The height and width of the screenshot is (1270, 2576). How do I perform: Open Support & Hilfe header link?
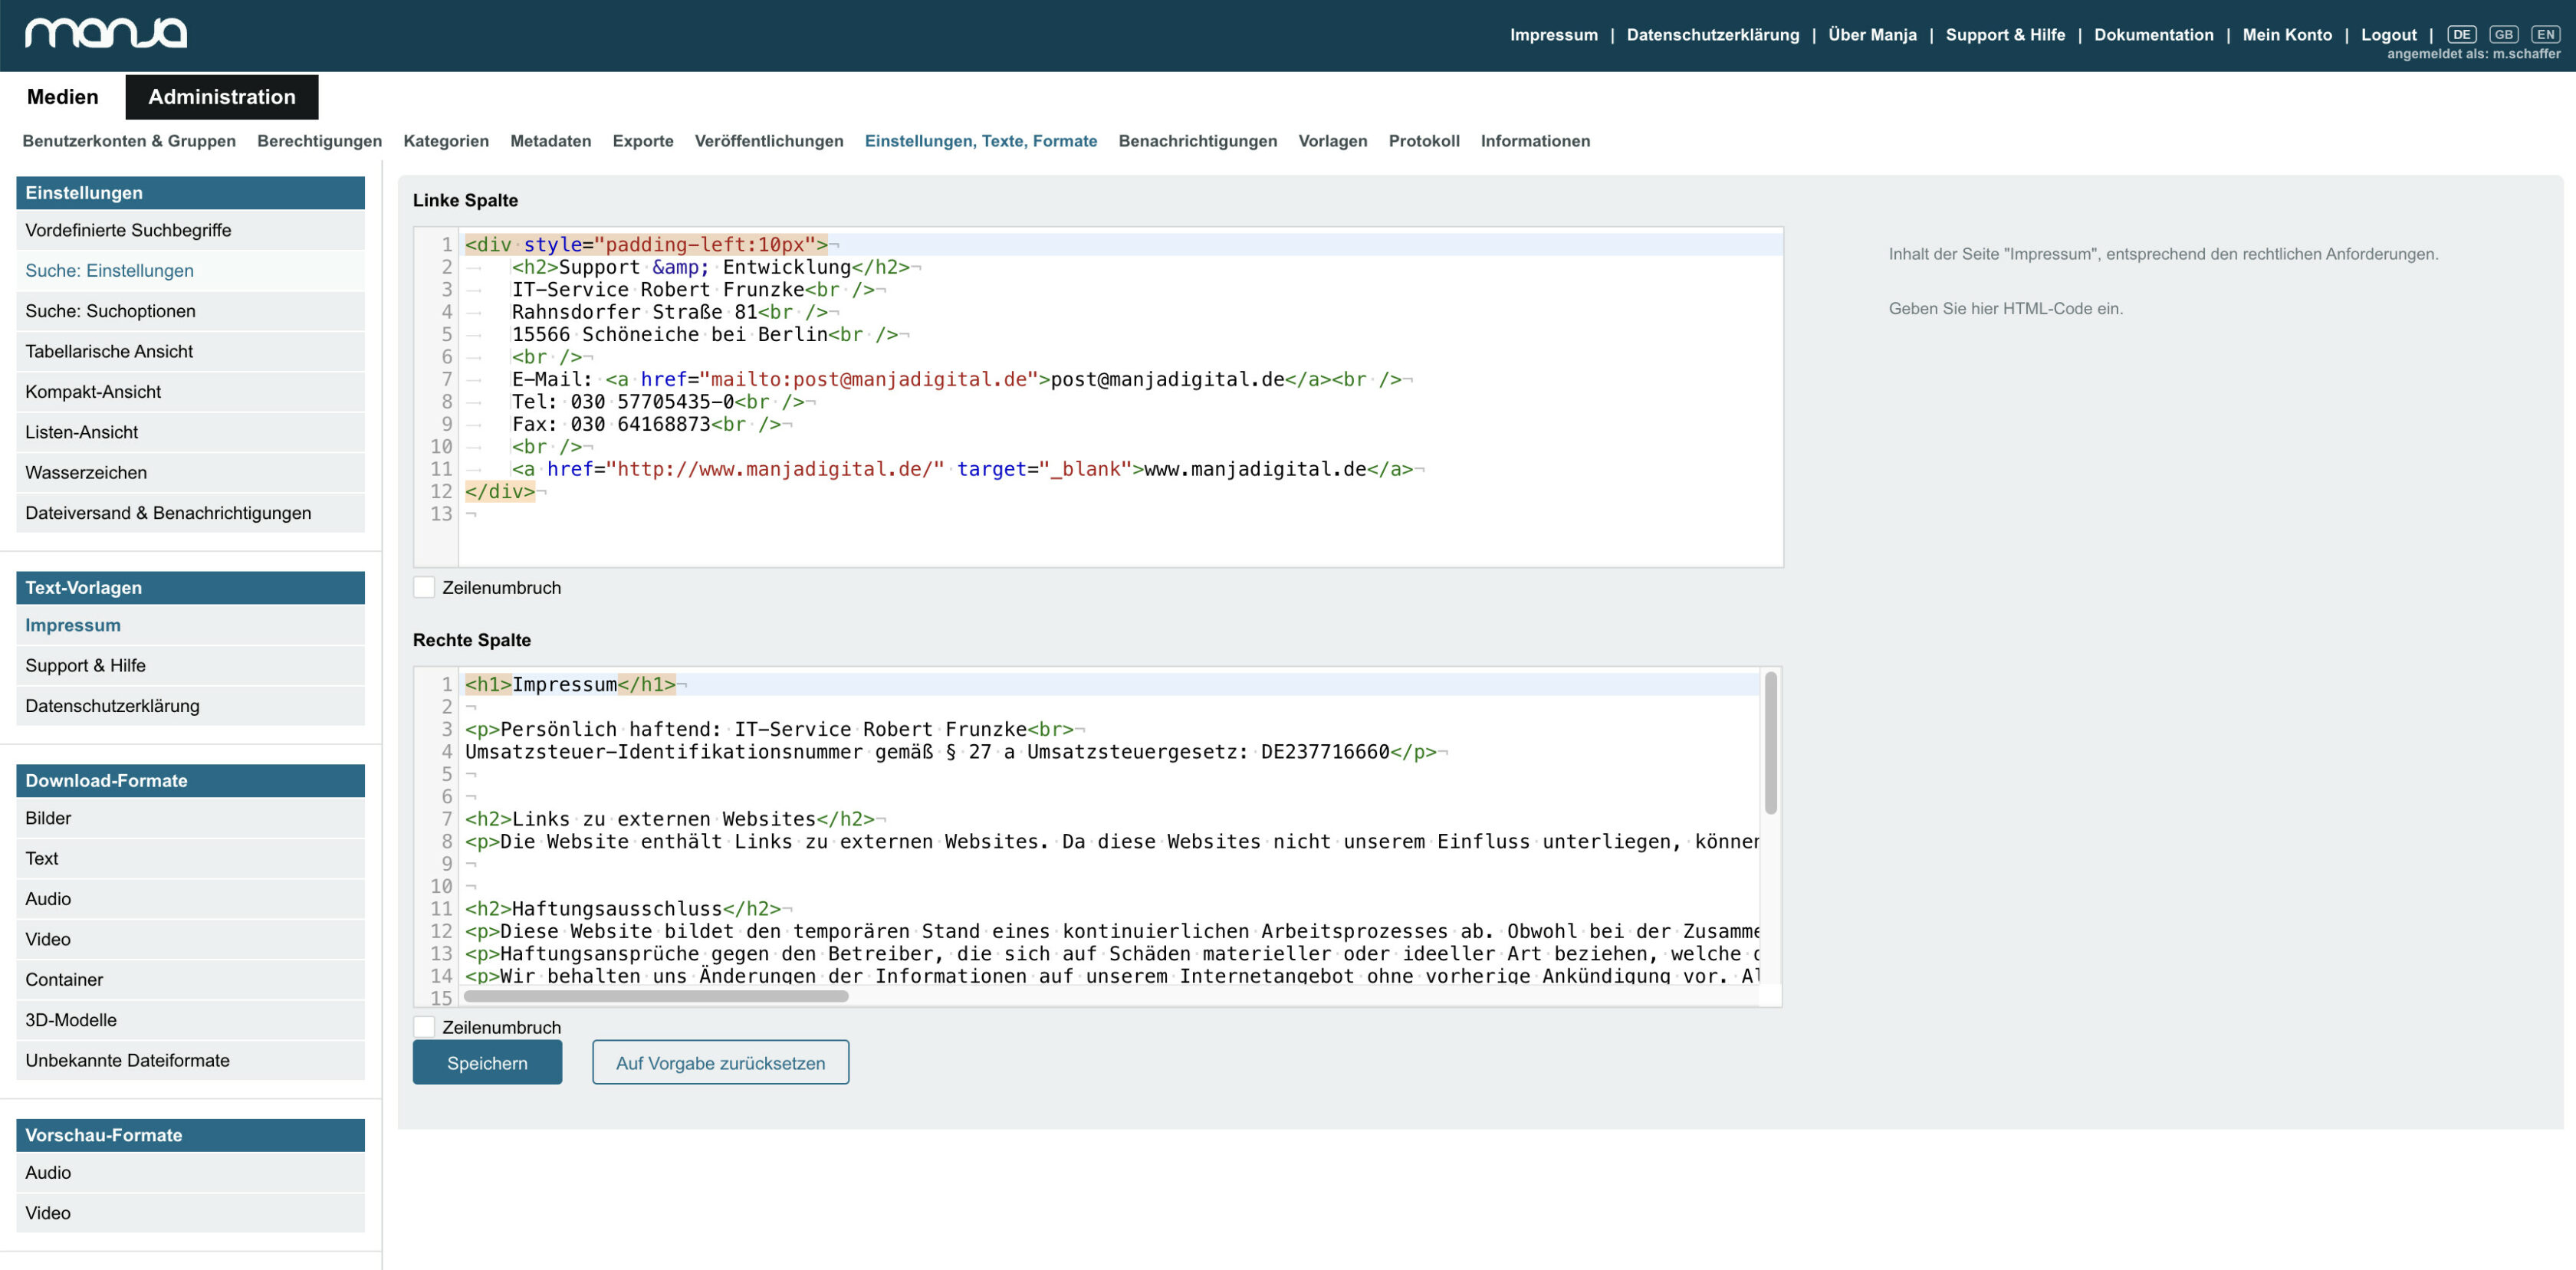point(2005,34)
